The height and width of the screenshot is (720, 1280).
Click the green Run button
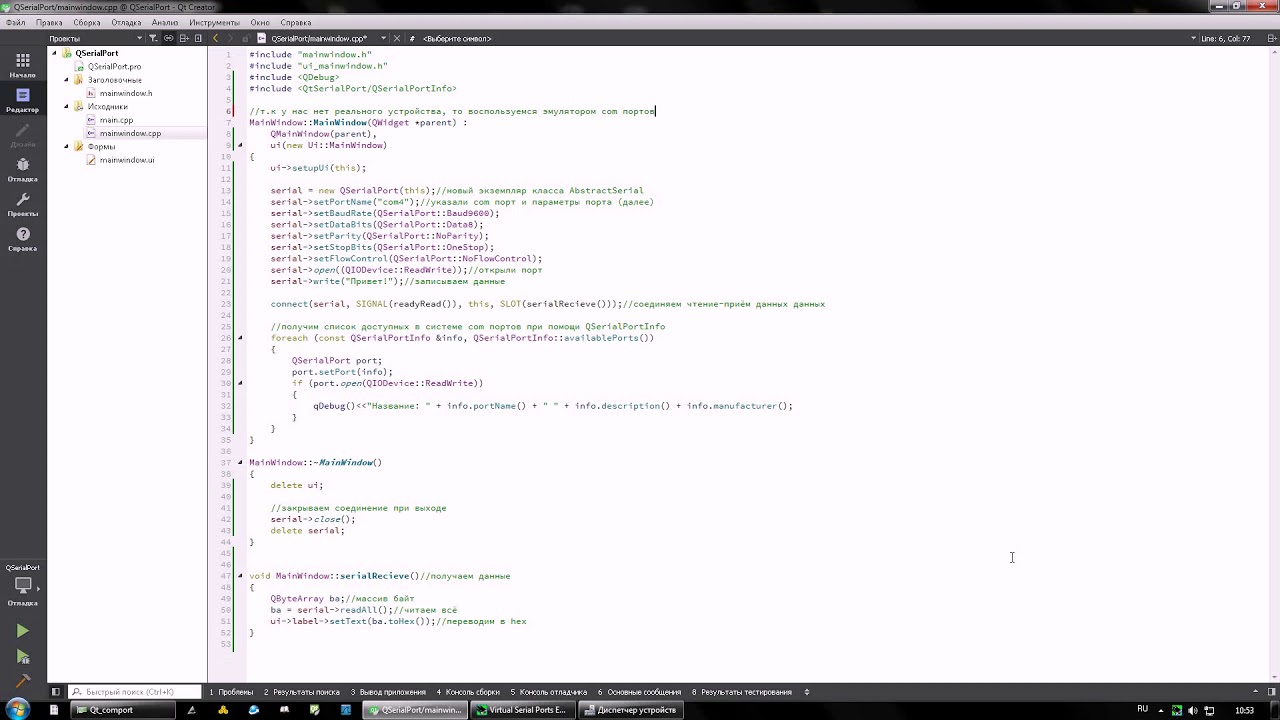(x=22, y=631)
